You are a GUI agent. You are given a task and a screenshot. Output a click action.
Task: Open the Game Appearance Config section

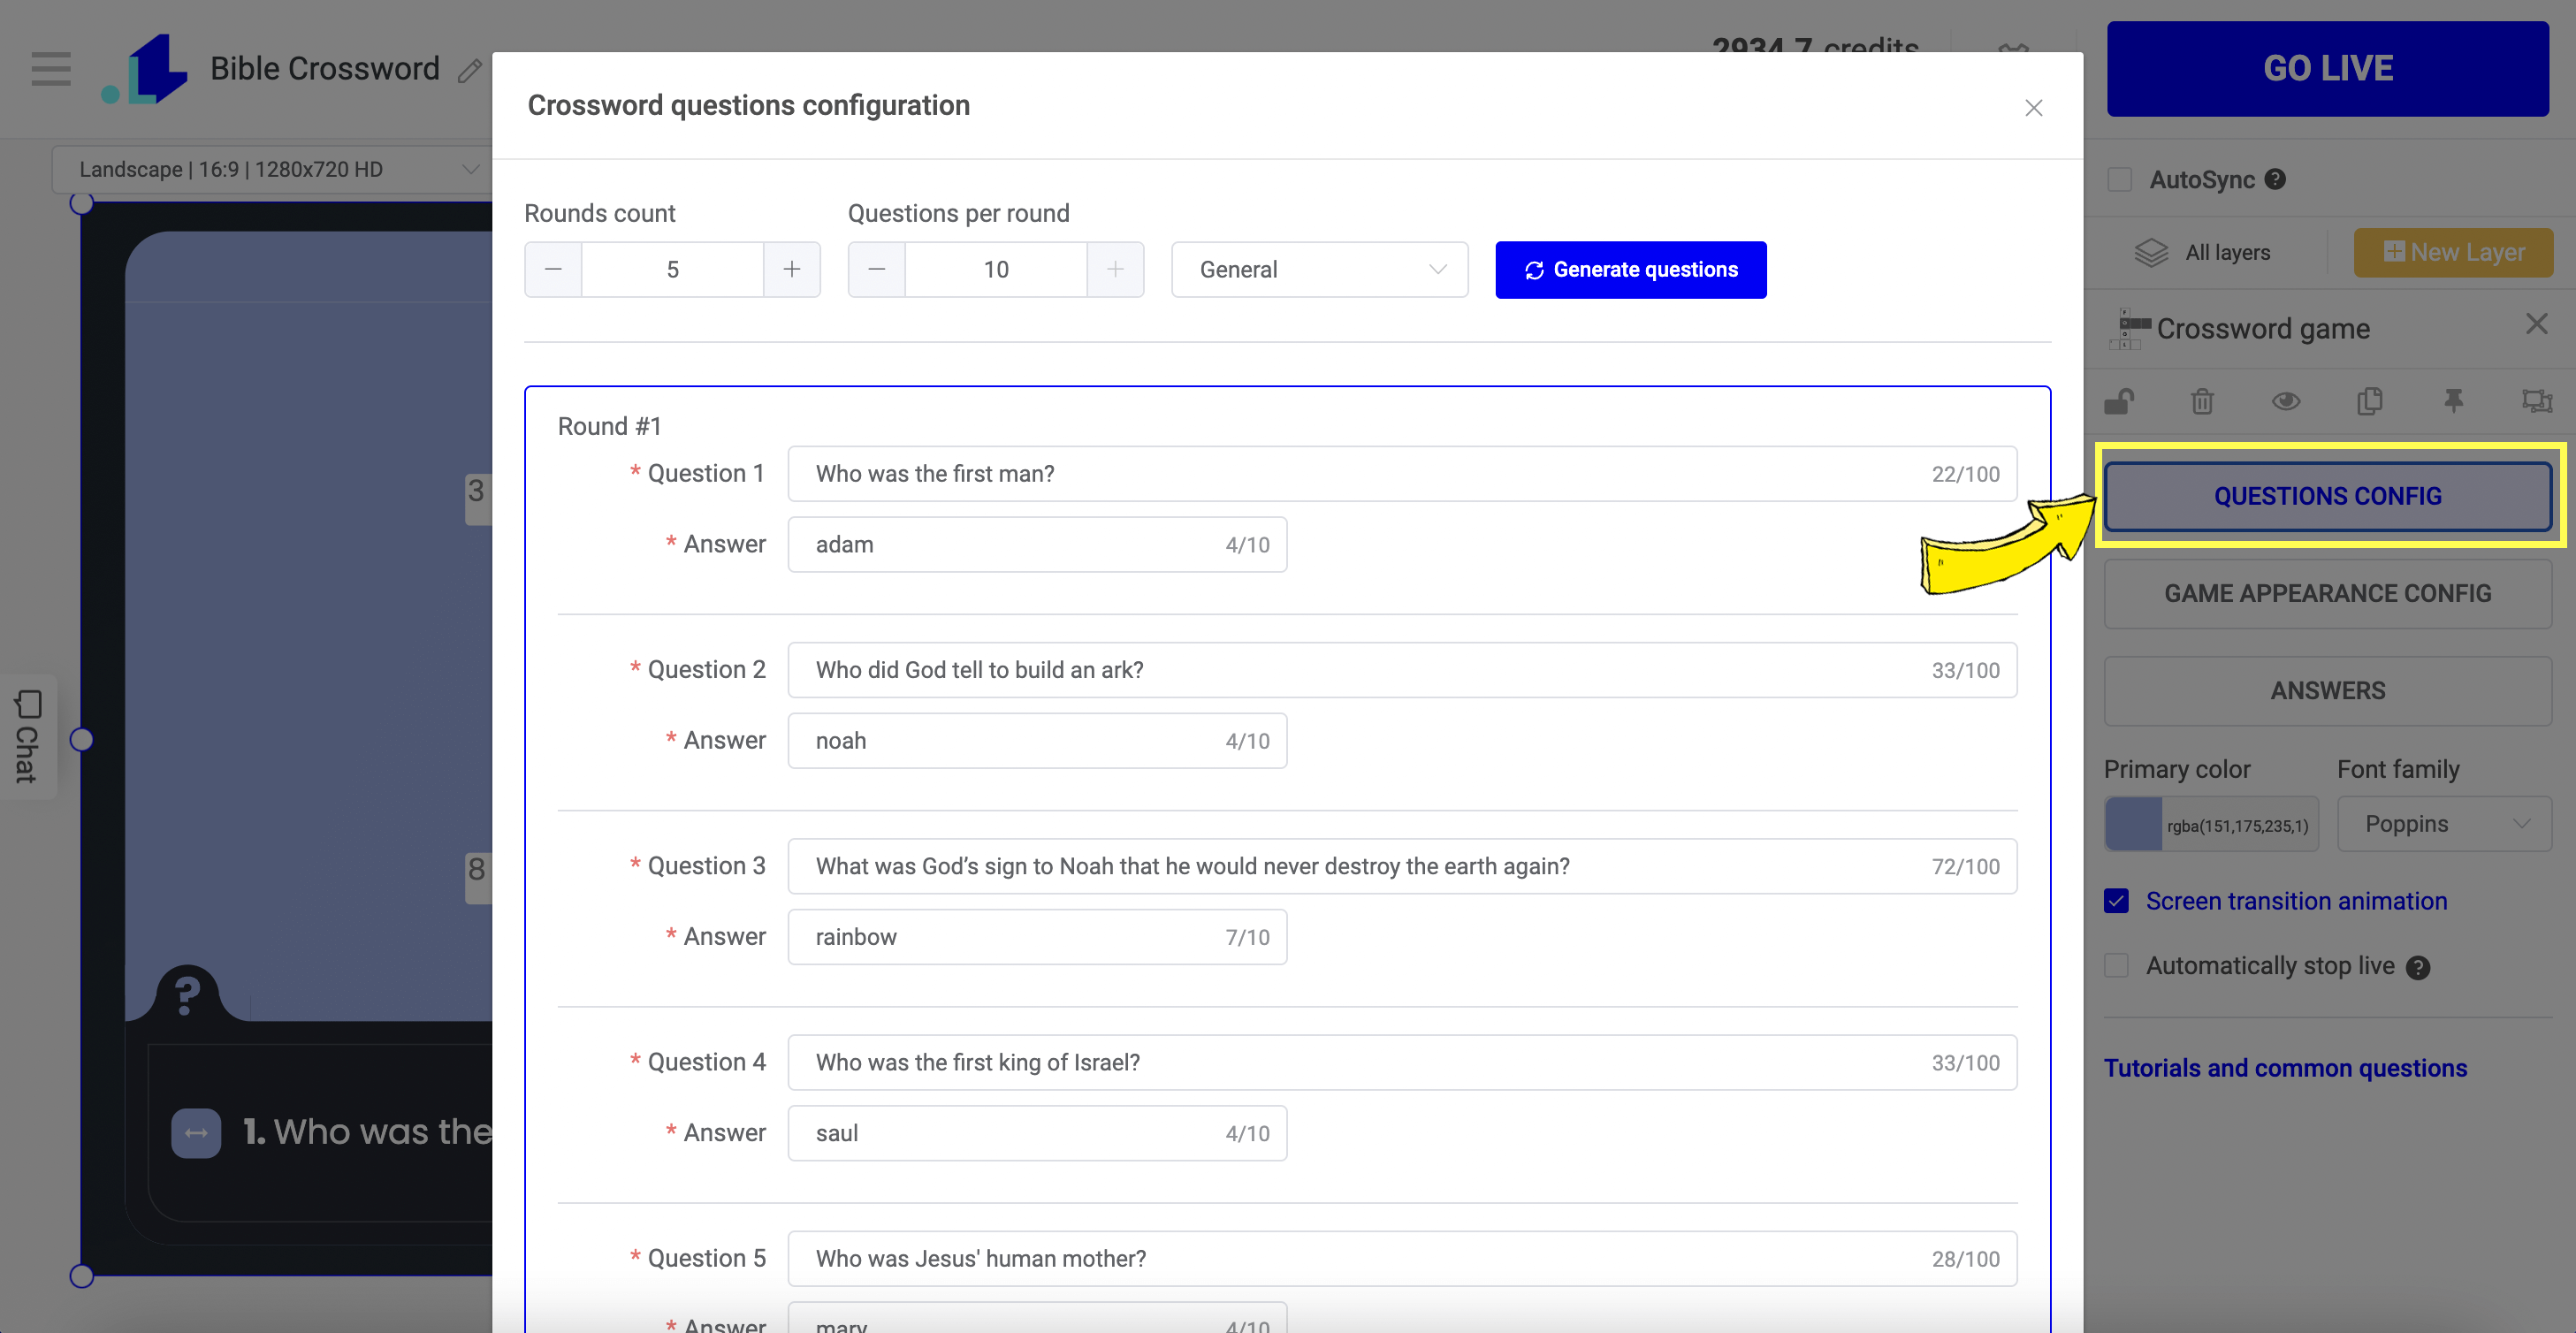pyautogui.click(x=2327, y=594)
